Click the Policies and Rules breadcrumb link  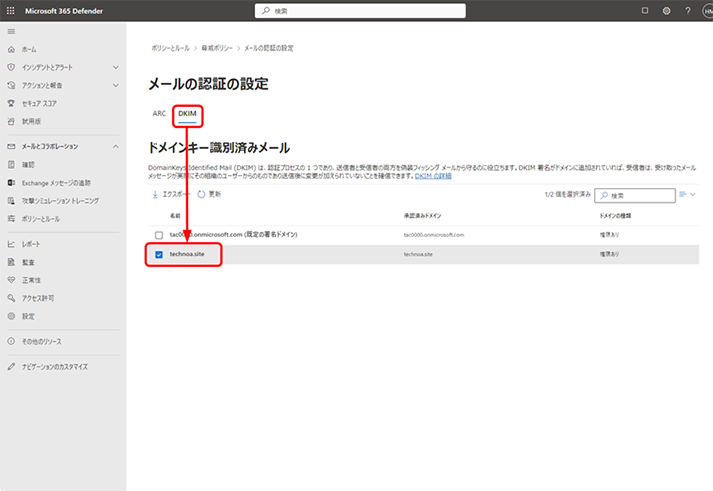[171, 48]
